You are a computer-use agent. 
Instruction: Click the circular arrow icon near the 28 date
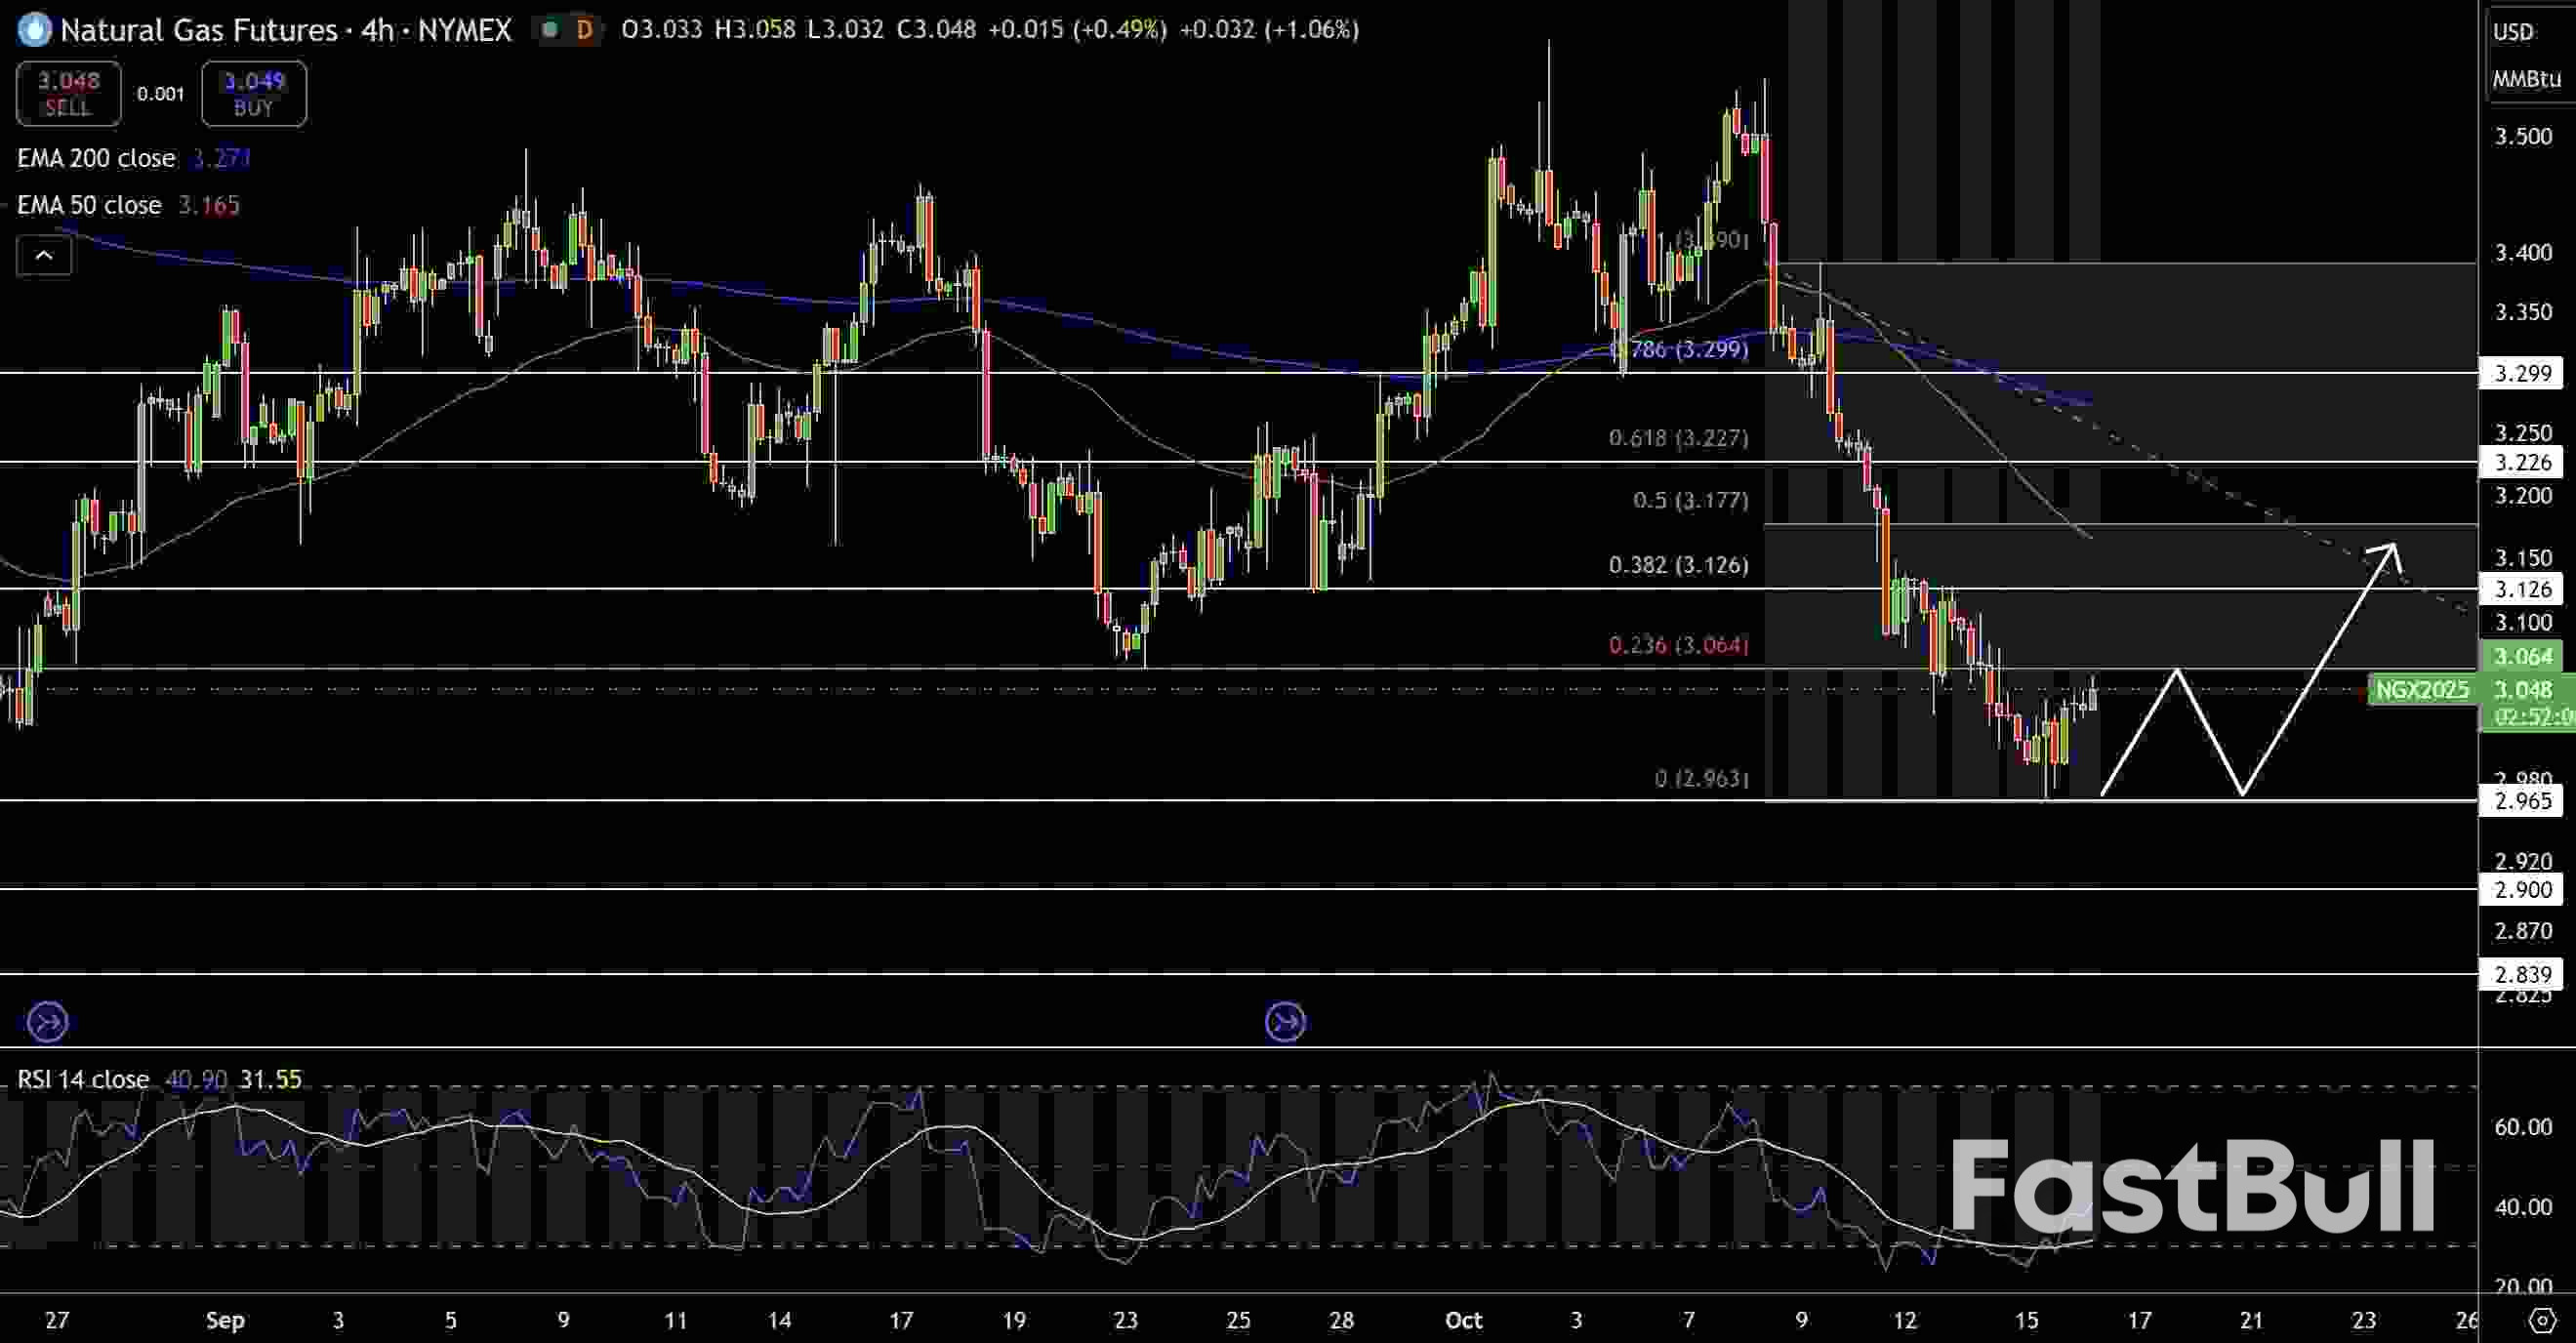coord(1285,1021)
